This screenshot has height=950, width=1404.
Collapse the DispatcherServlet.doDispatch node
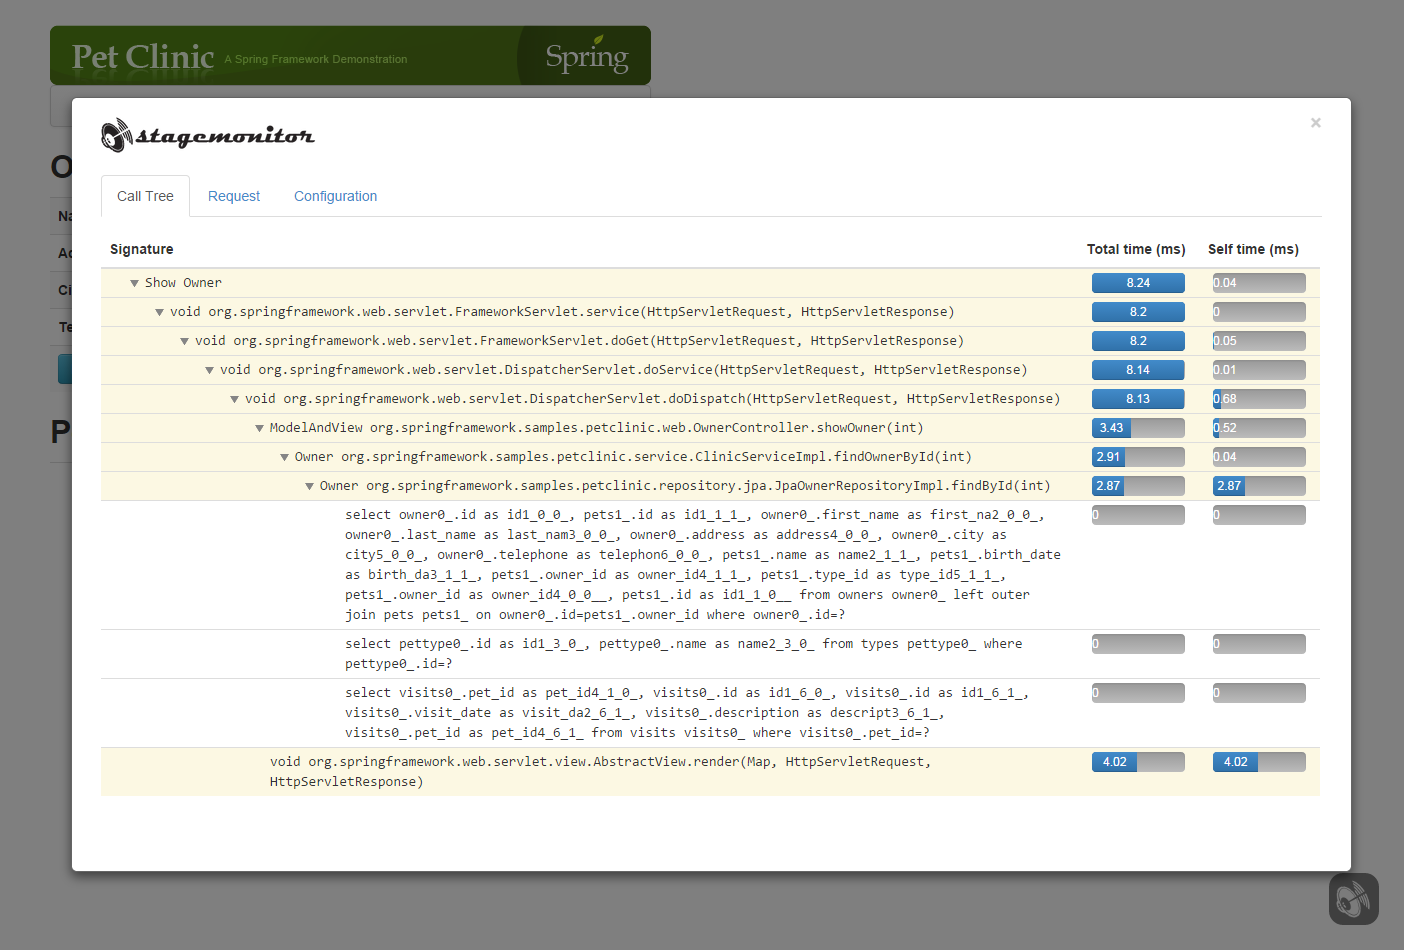point(234,399)
